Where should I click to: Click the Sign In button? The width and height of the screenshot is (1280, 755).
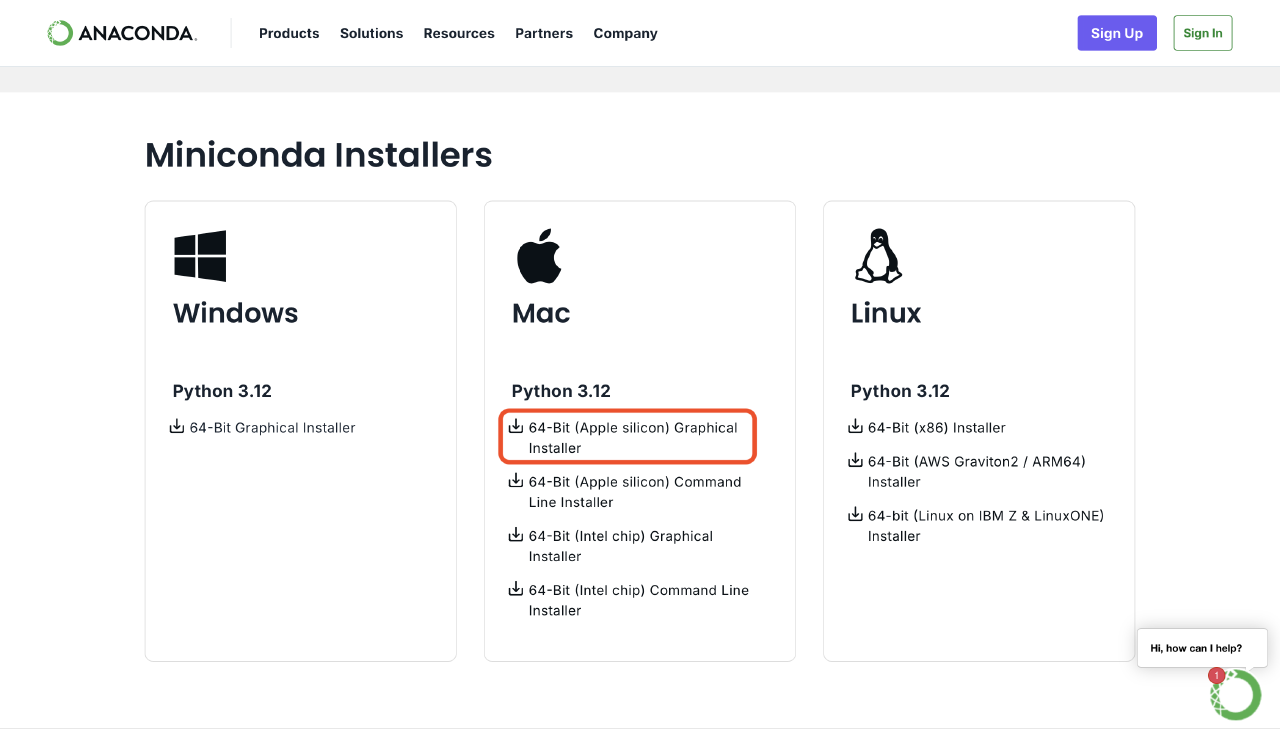click(x=1202, y=32)
